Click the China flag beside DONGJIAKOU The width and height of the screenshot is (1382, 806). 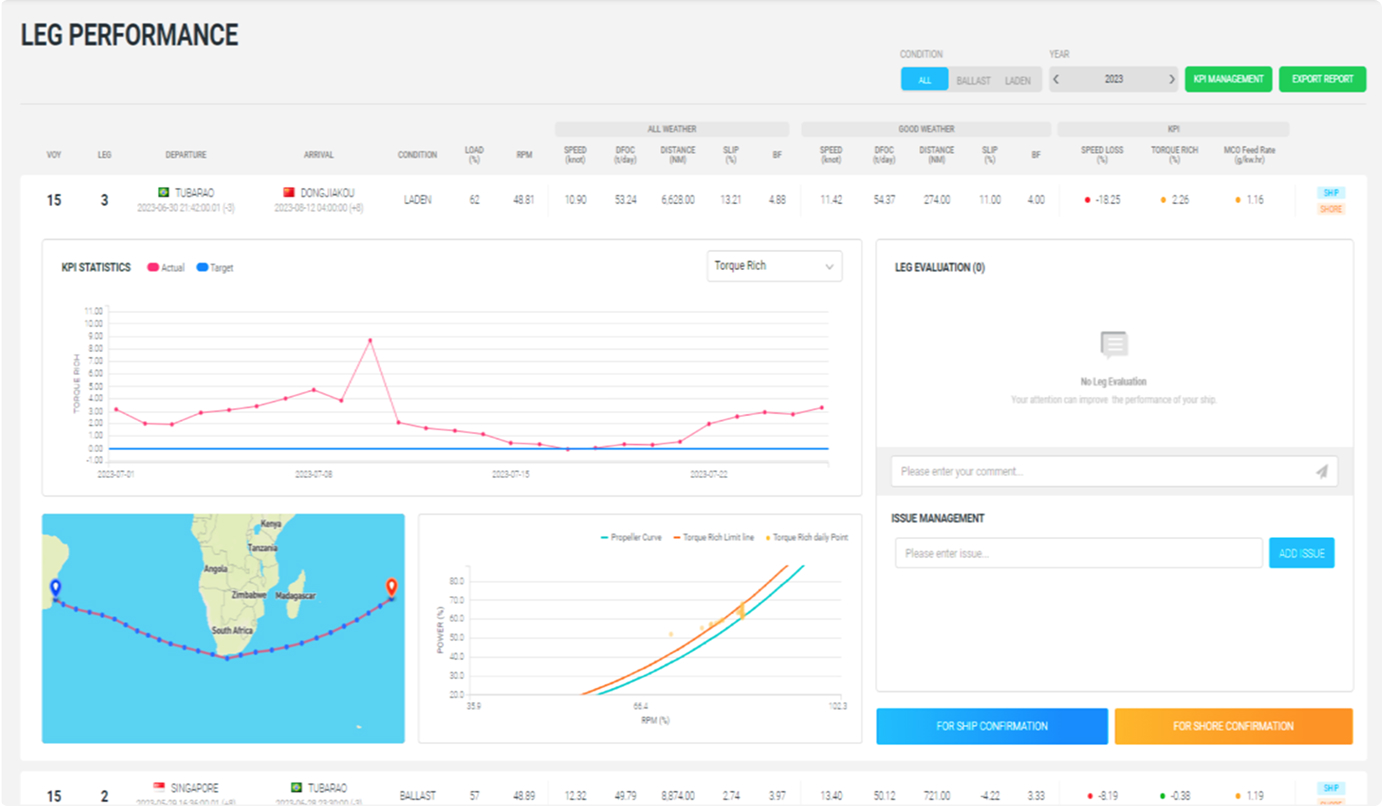289,192
